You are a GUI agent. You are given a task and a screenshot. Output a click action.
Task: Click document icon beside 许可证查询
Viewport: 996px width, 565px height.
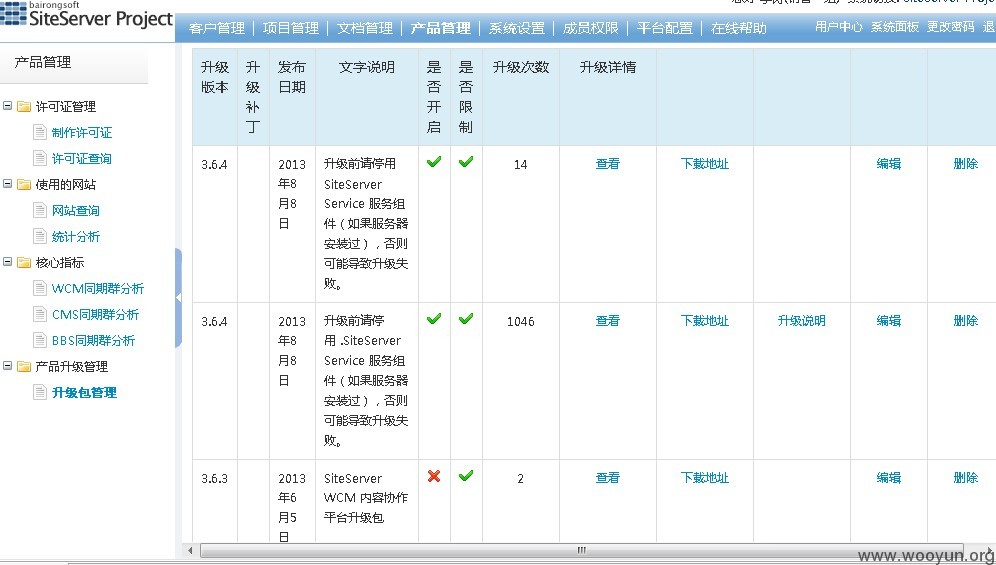(x=40, y=158)
